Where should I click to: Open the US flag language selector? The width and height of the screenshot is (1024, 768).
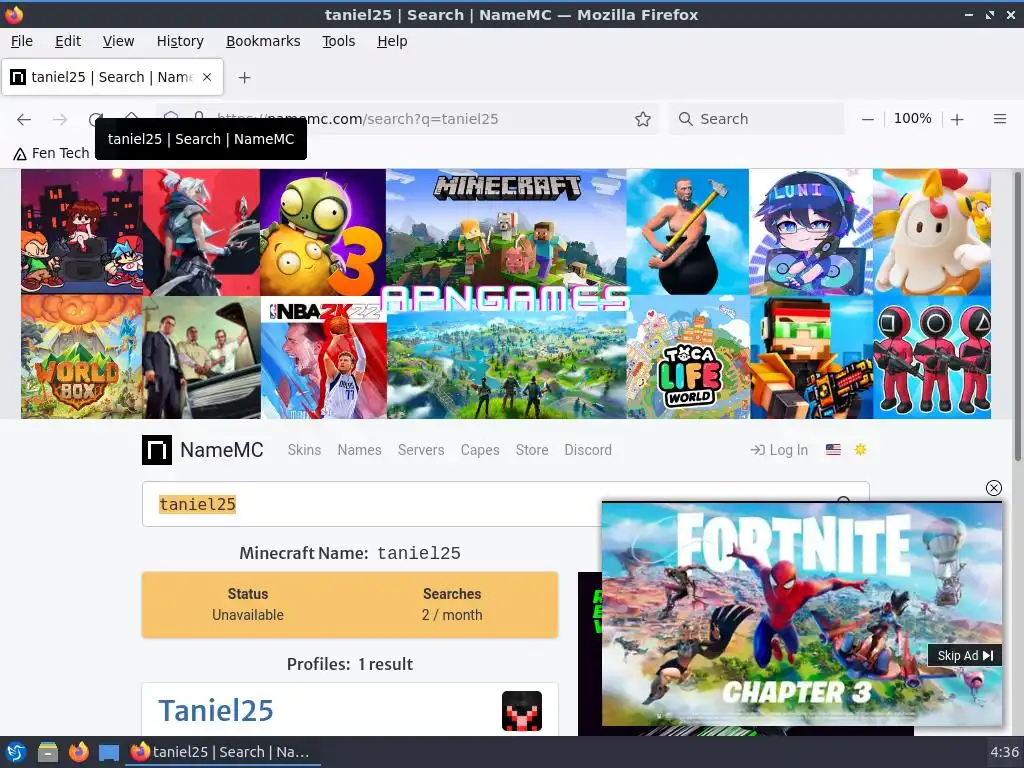[833, 449]
